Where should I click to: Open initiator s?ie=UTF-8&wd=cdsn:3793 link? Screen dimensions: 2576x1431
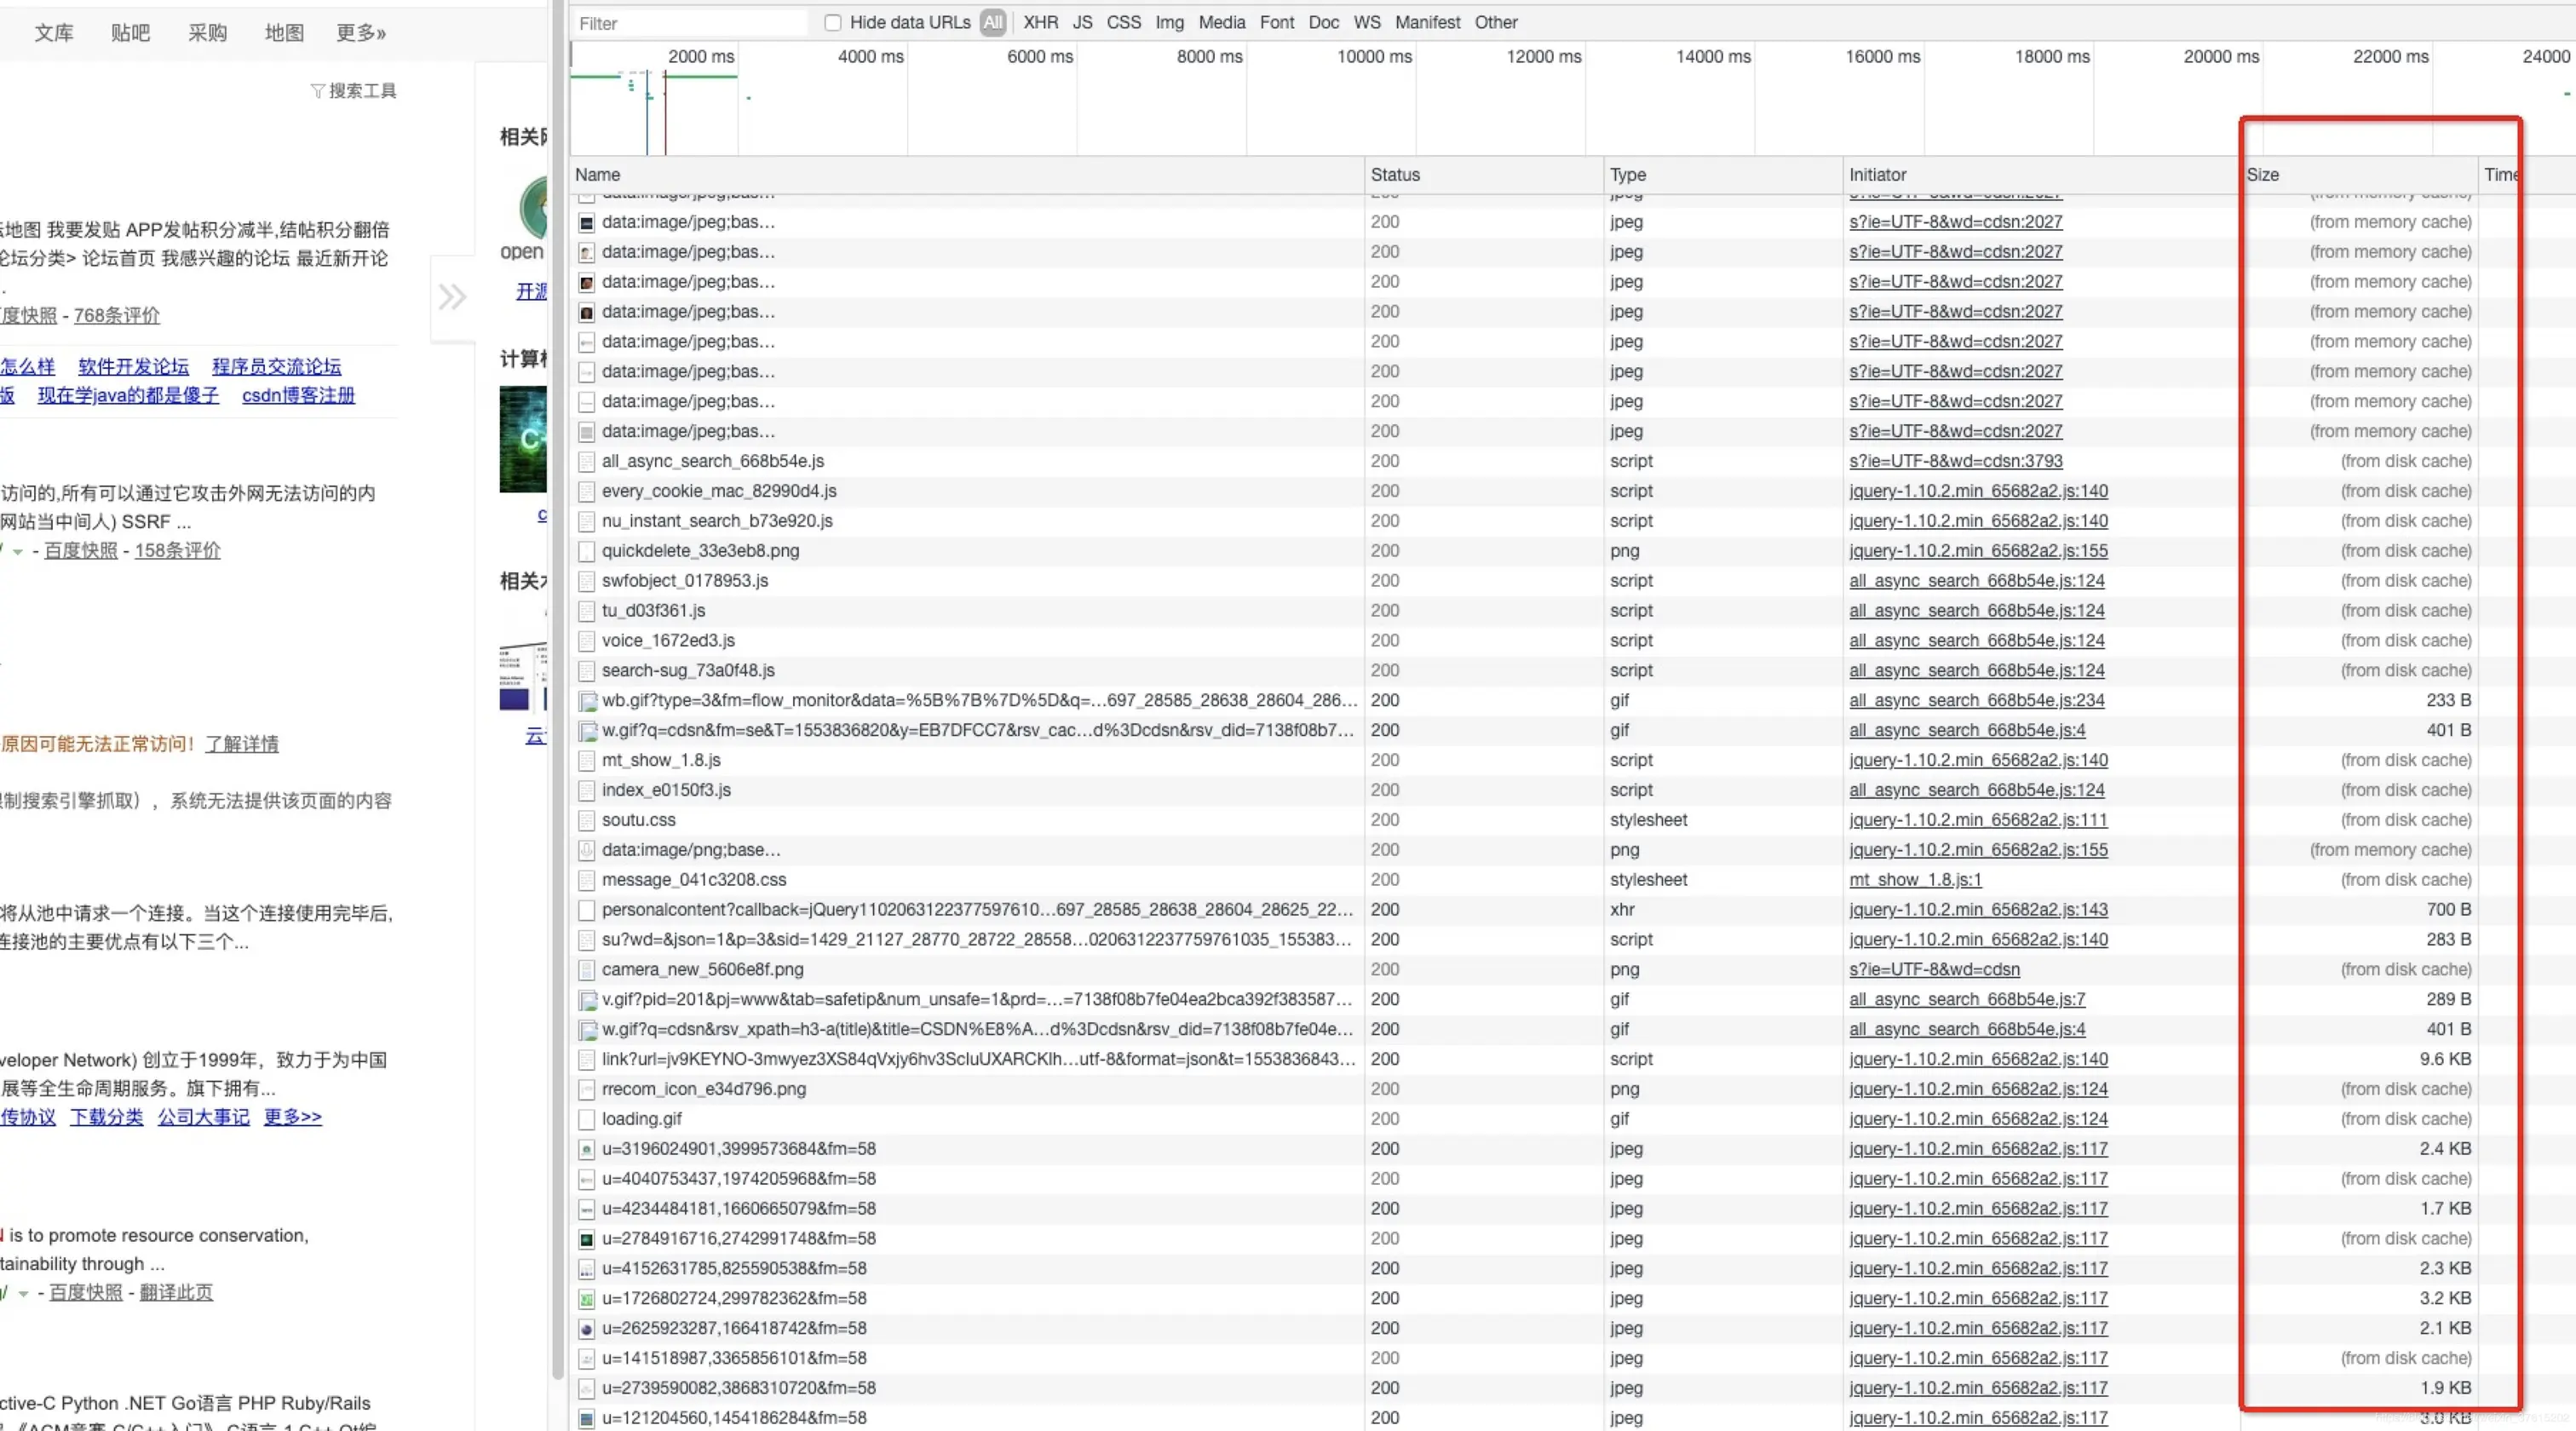[x=1955, y=461]
